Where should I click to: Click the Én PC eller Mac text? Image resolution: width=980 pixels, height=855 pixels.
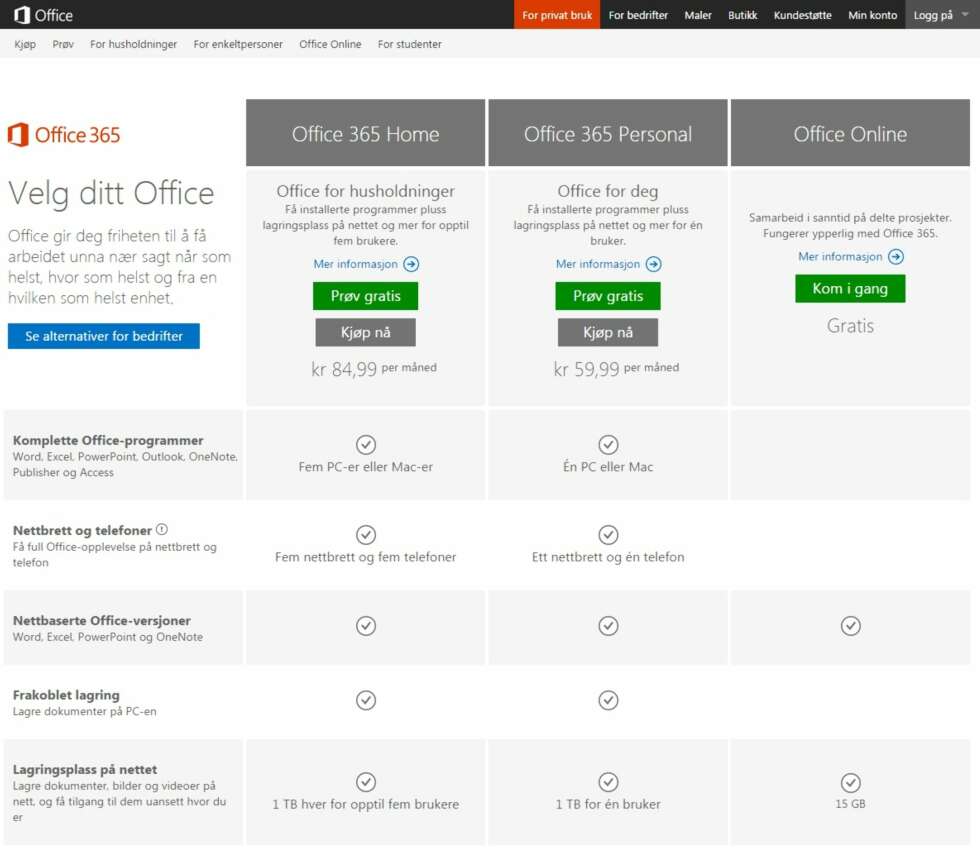tap(608, 467)
